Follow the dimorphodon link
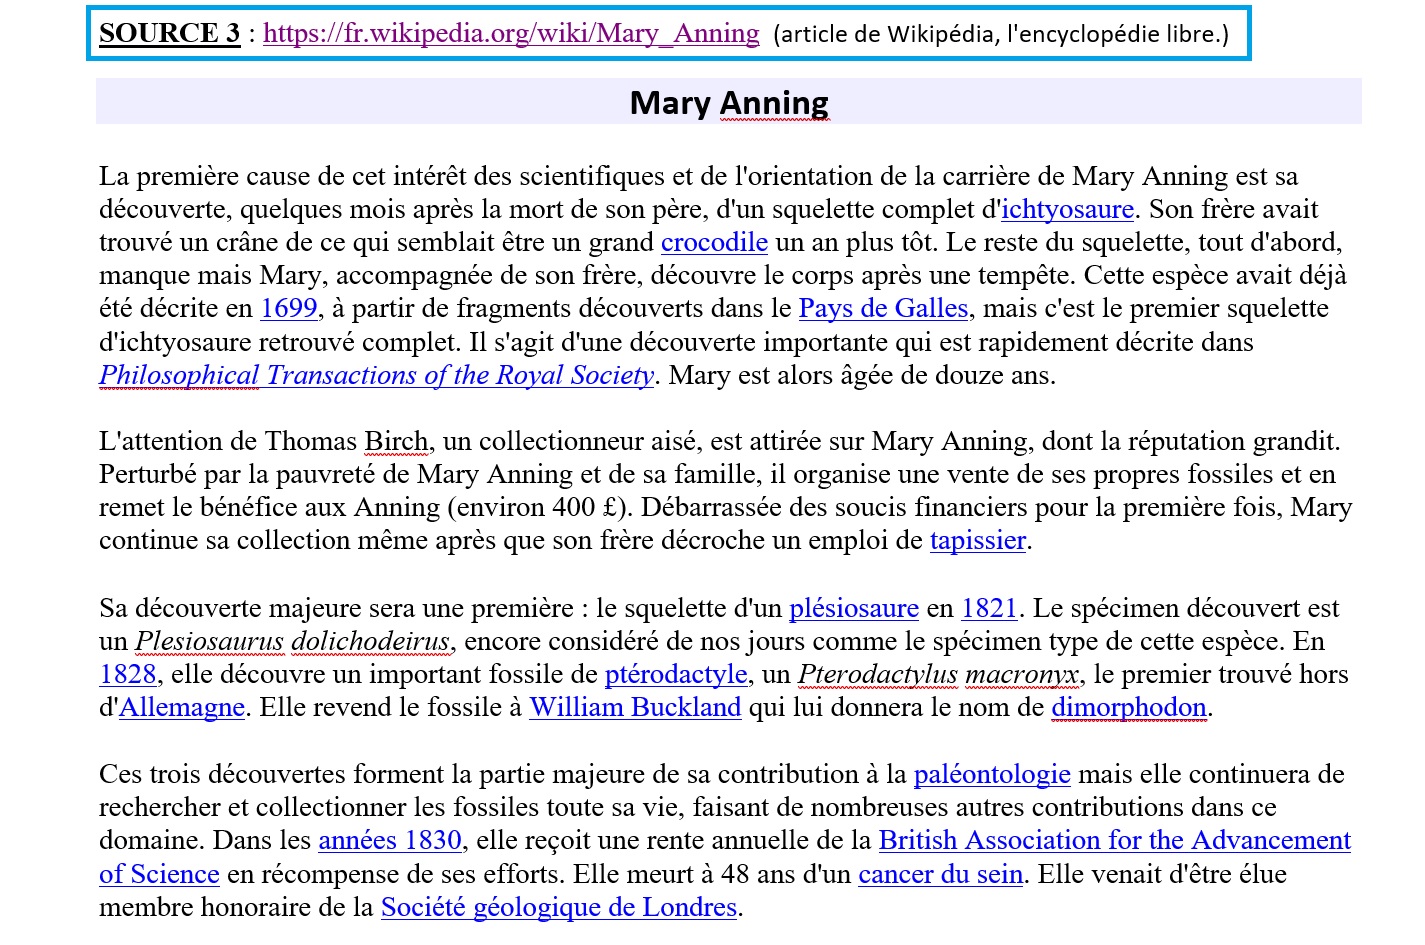1425x945 pixels. pos(1129,707)
